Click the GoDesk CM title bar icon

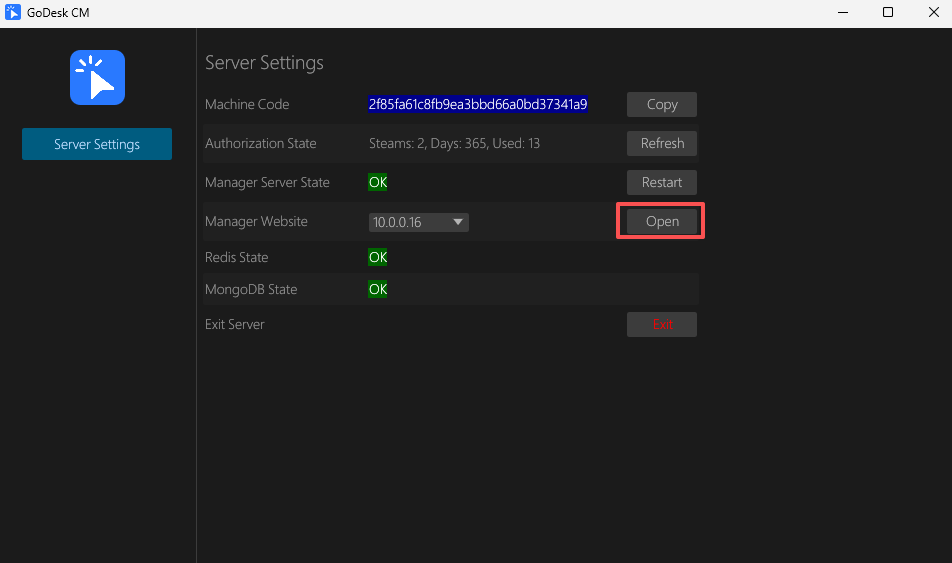click(13, 13)
